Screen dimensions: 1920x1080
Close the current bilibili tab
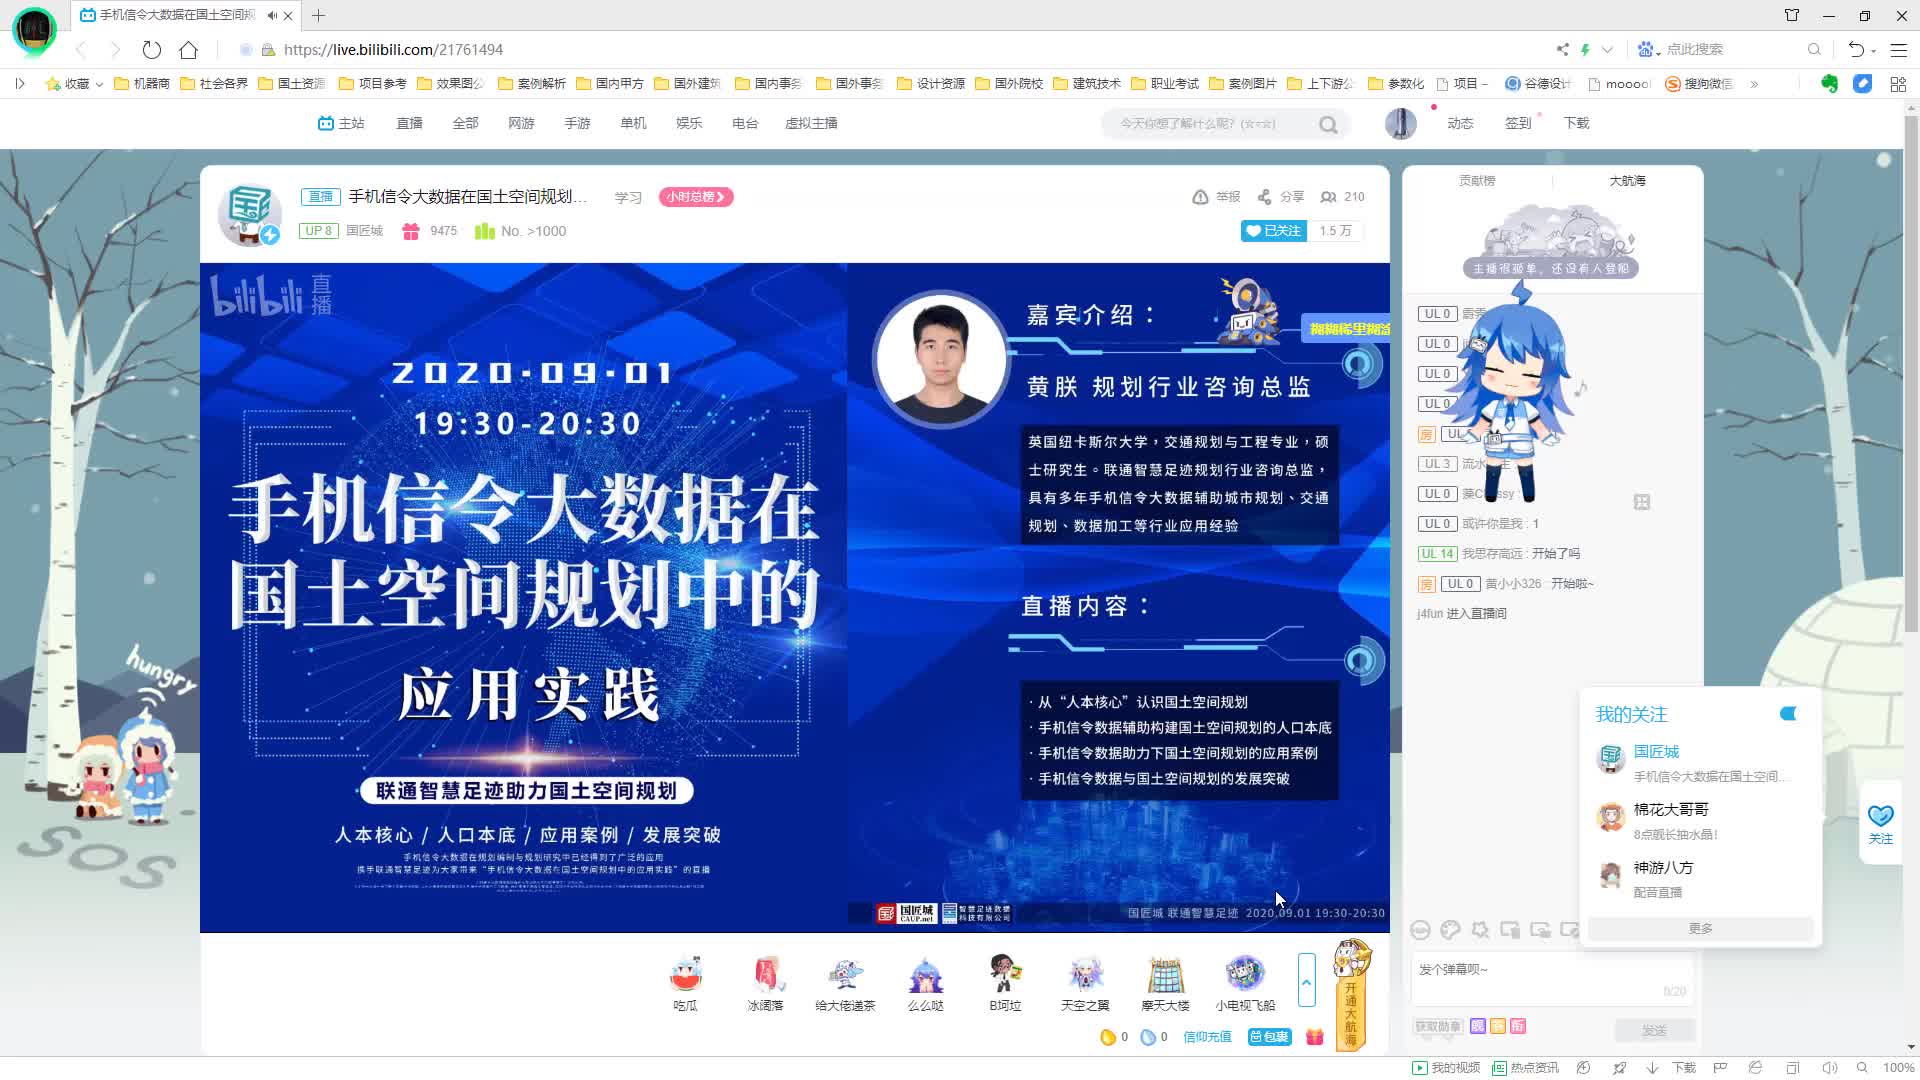pos(288,16)
